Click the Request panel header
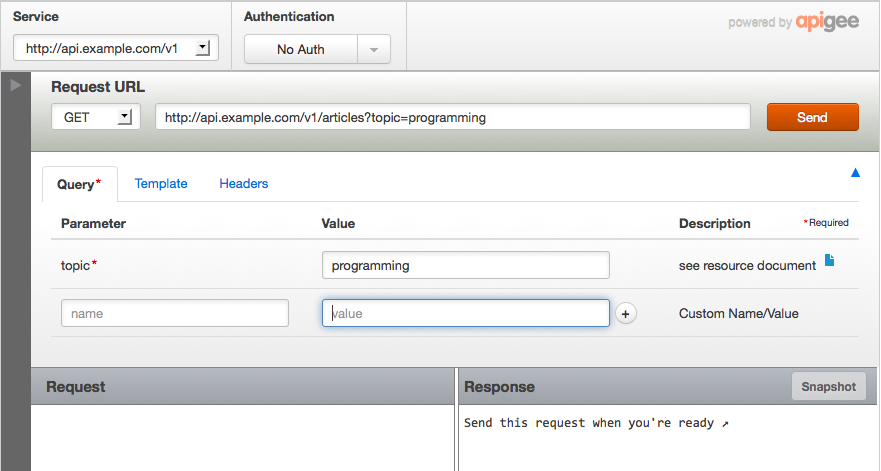 [243, 387]
